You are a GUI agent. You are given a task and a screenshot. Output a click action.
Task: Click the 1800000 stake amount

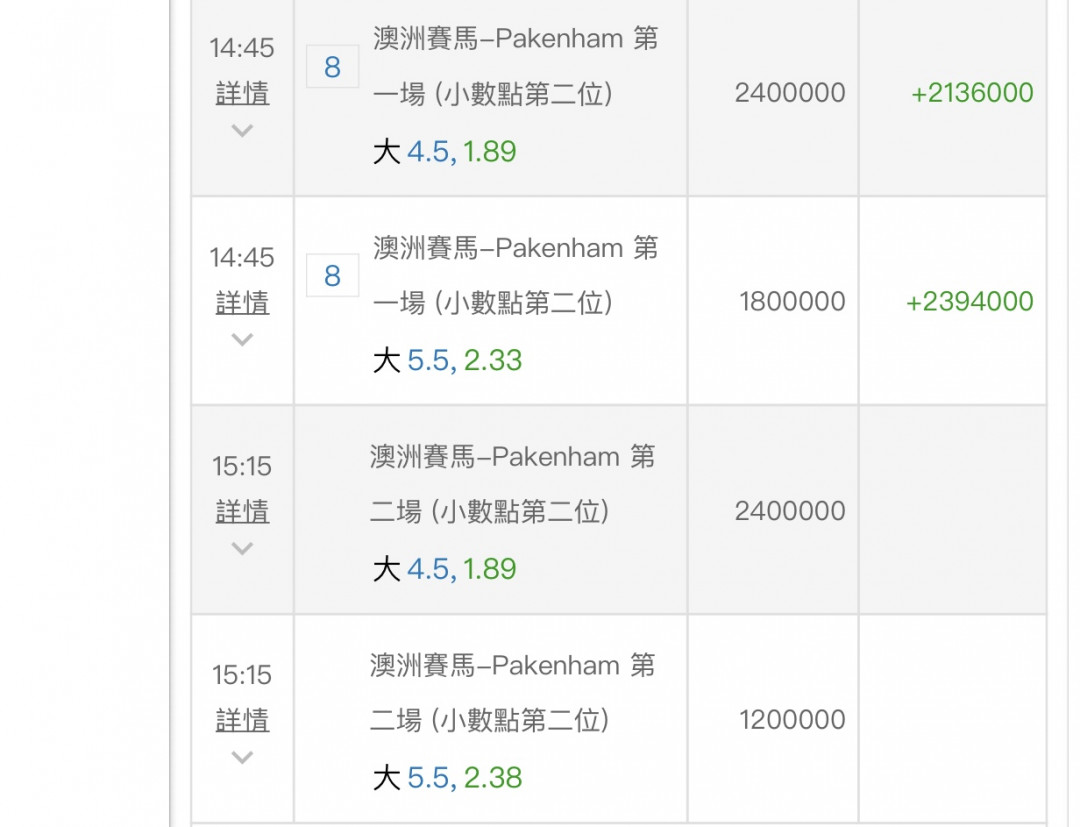pos(792,302)
